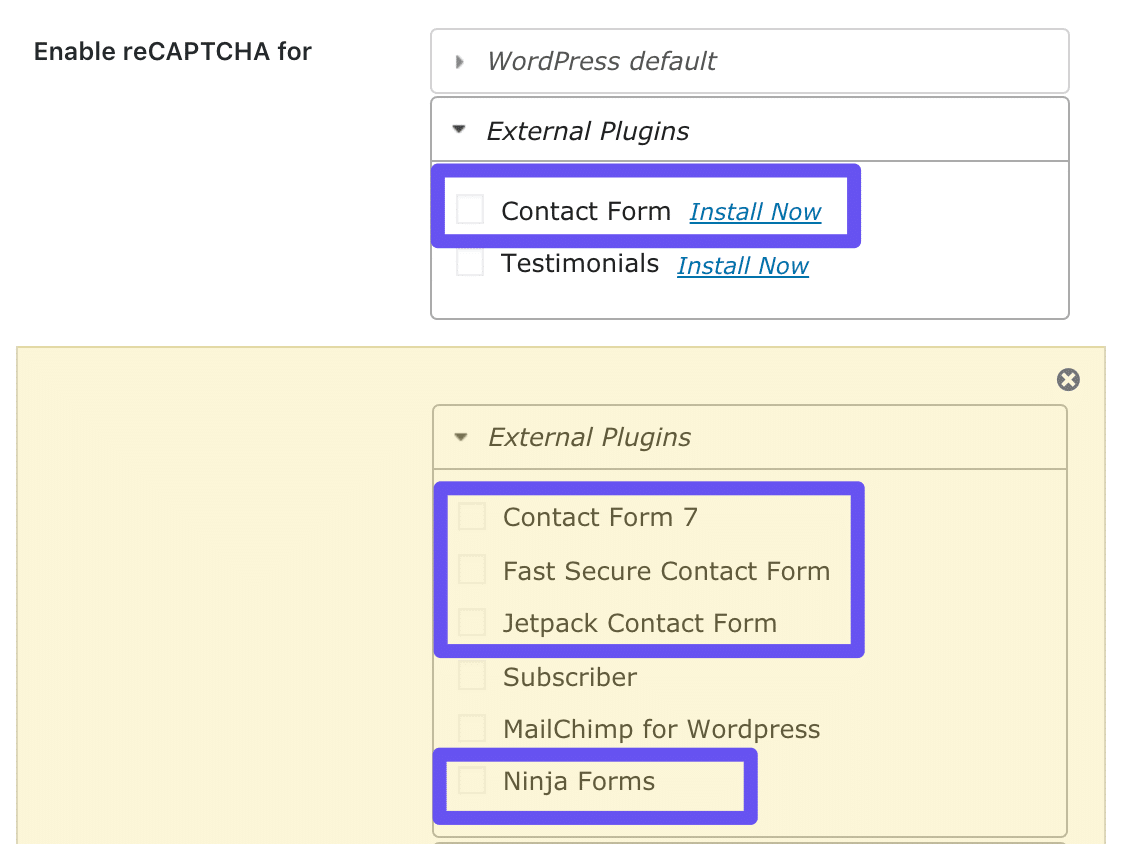
Task: Click the WordPress default disclosure triangle
Action: tap(460, 61)
